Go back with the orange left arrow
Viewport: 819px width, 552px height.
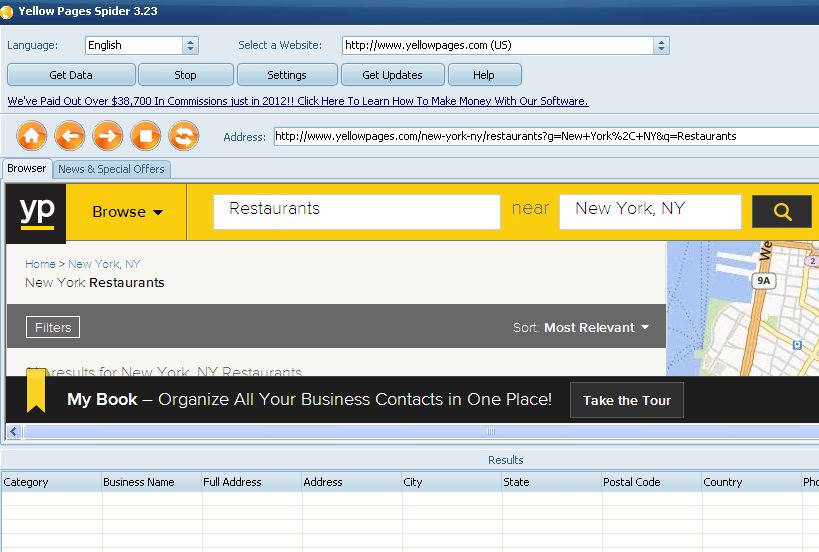coord(70,136)
